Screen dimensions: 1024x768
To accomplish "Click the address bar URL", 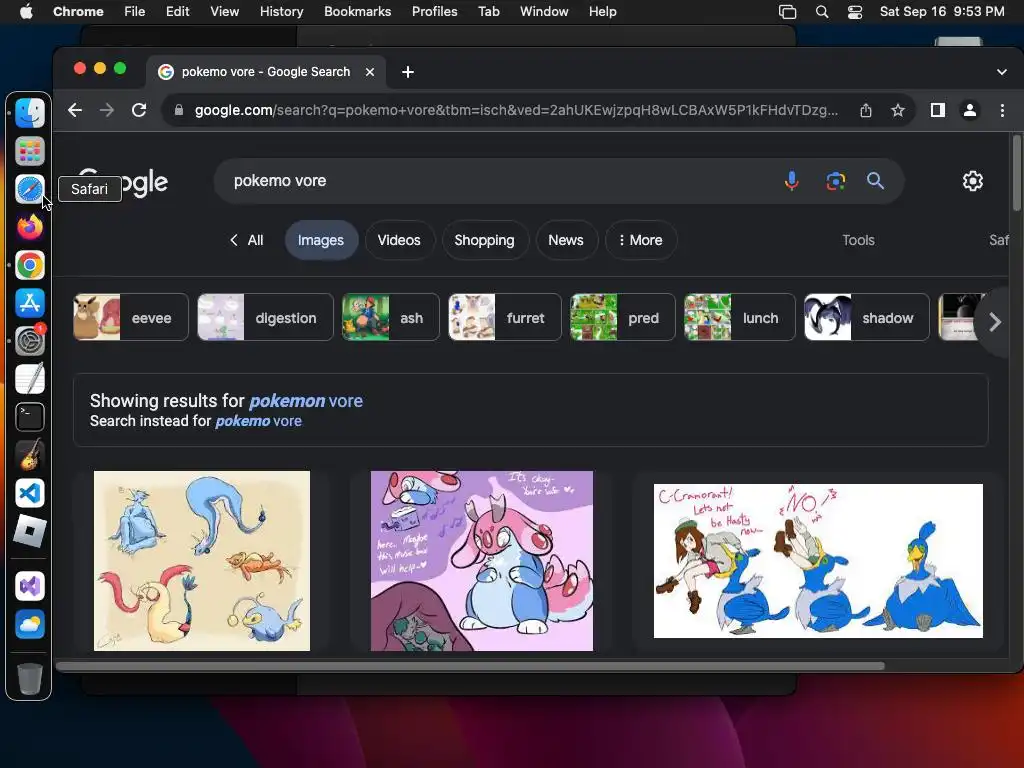I will pos(516,110).
